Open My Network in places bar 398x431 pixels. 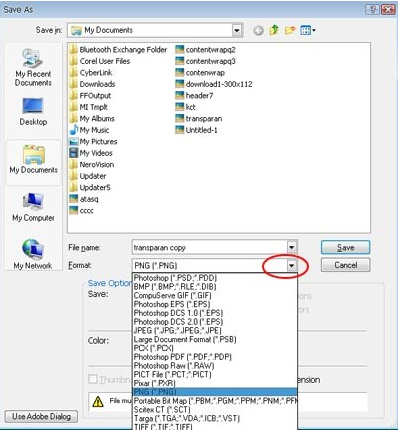[33, 255]
